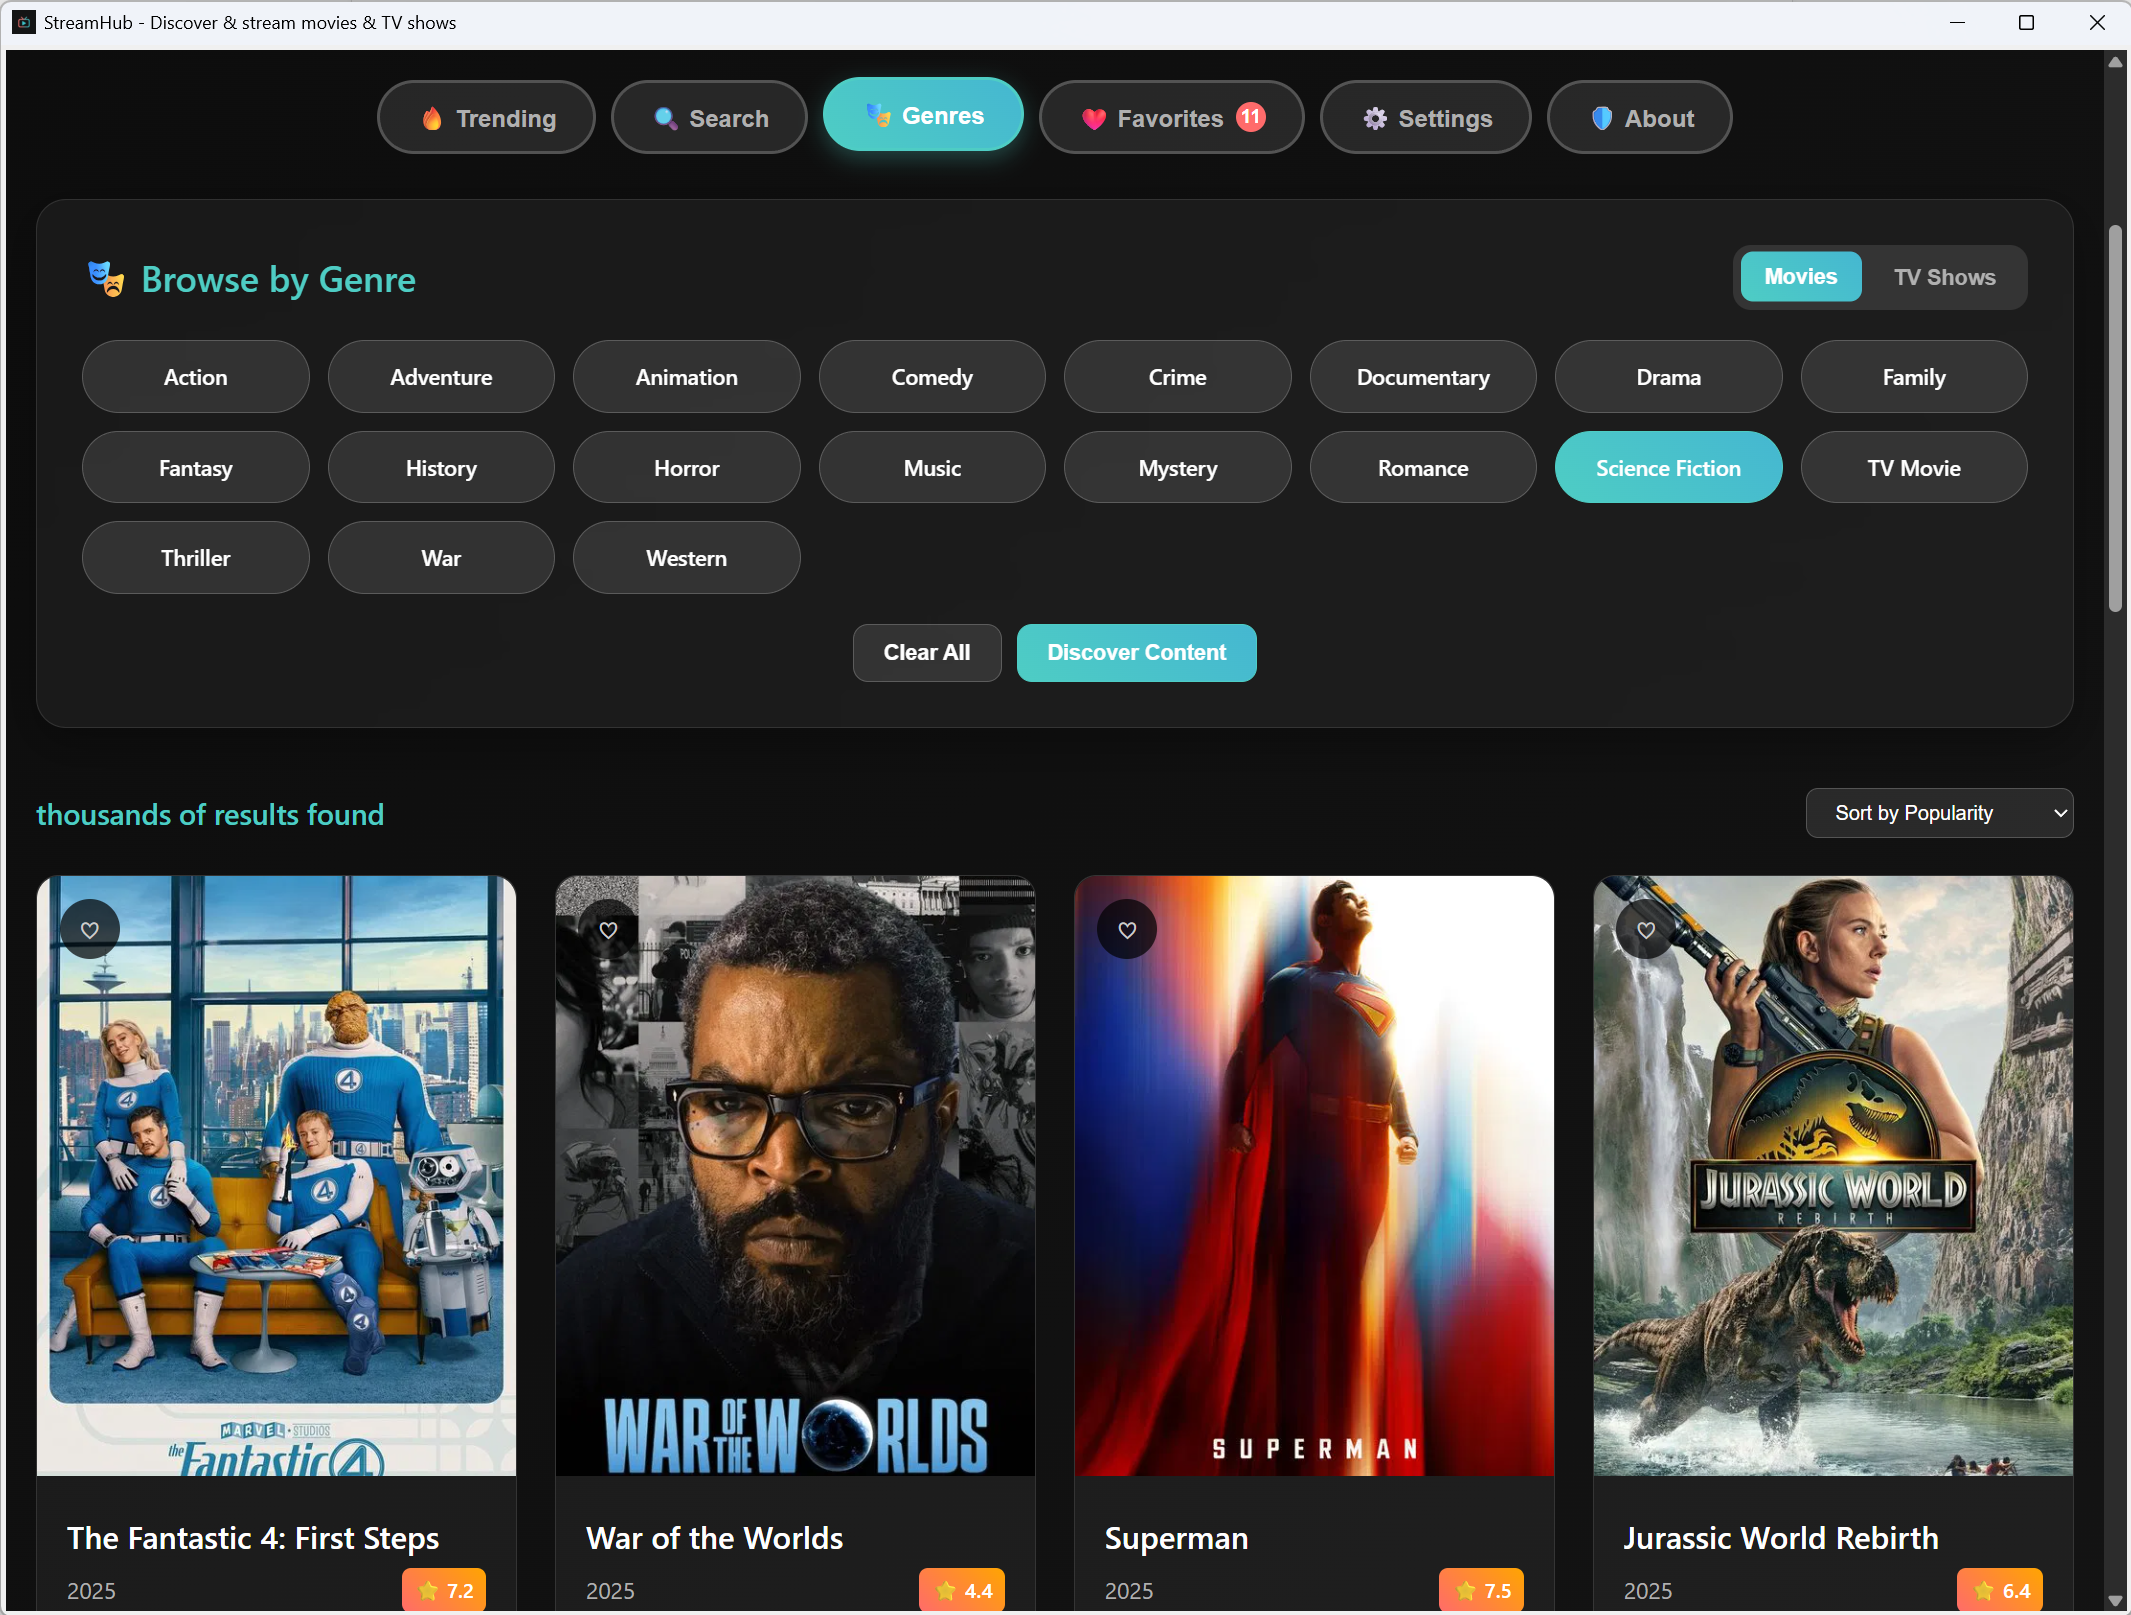The image size is (2131, 1615).
Task: Click the 4.4 rating badge
Action: click(x=962, y=1590)
